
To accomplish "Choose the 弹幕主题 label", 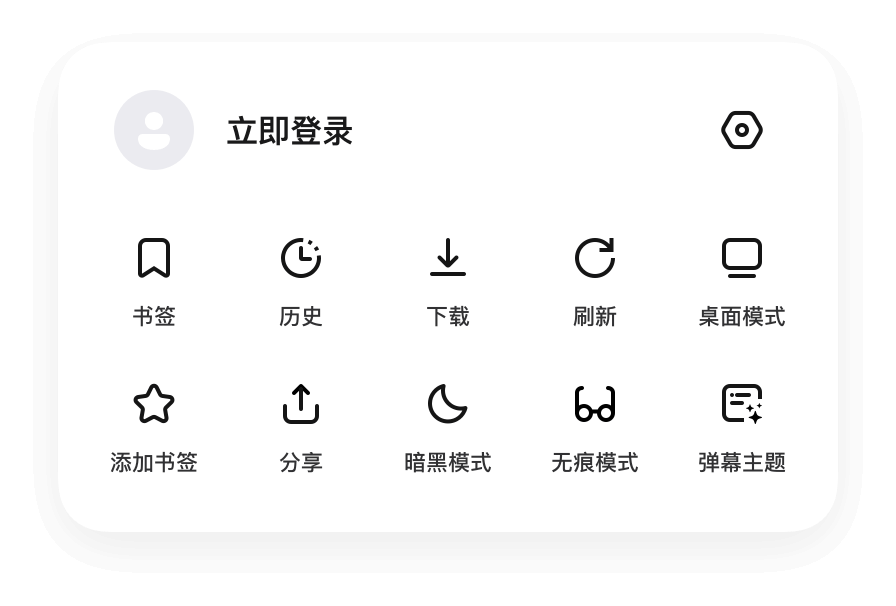I will (x=742, y=462).
